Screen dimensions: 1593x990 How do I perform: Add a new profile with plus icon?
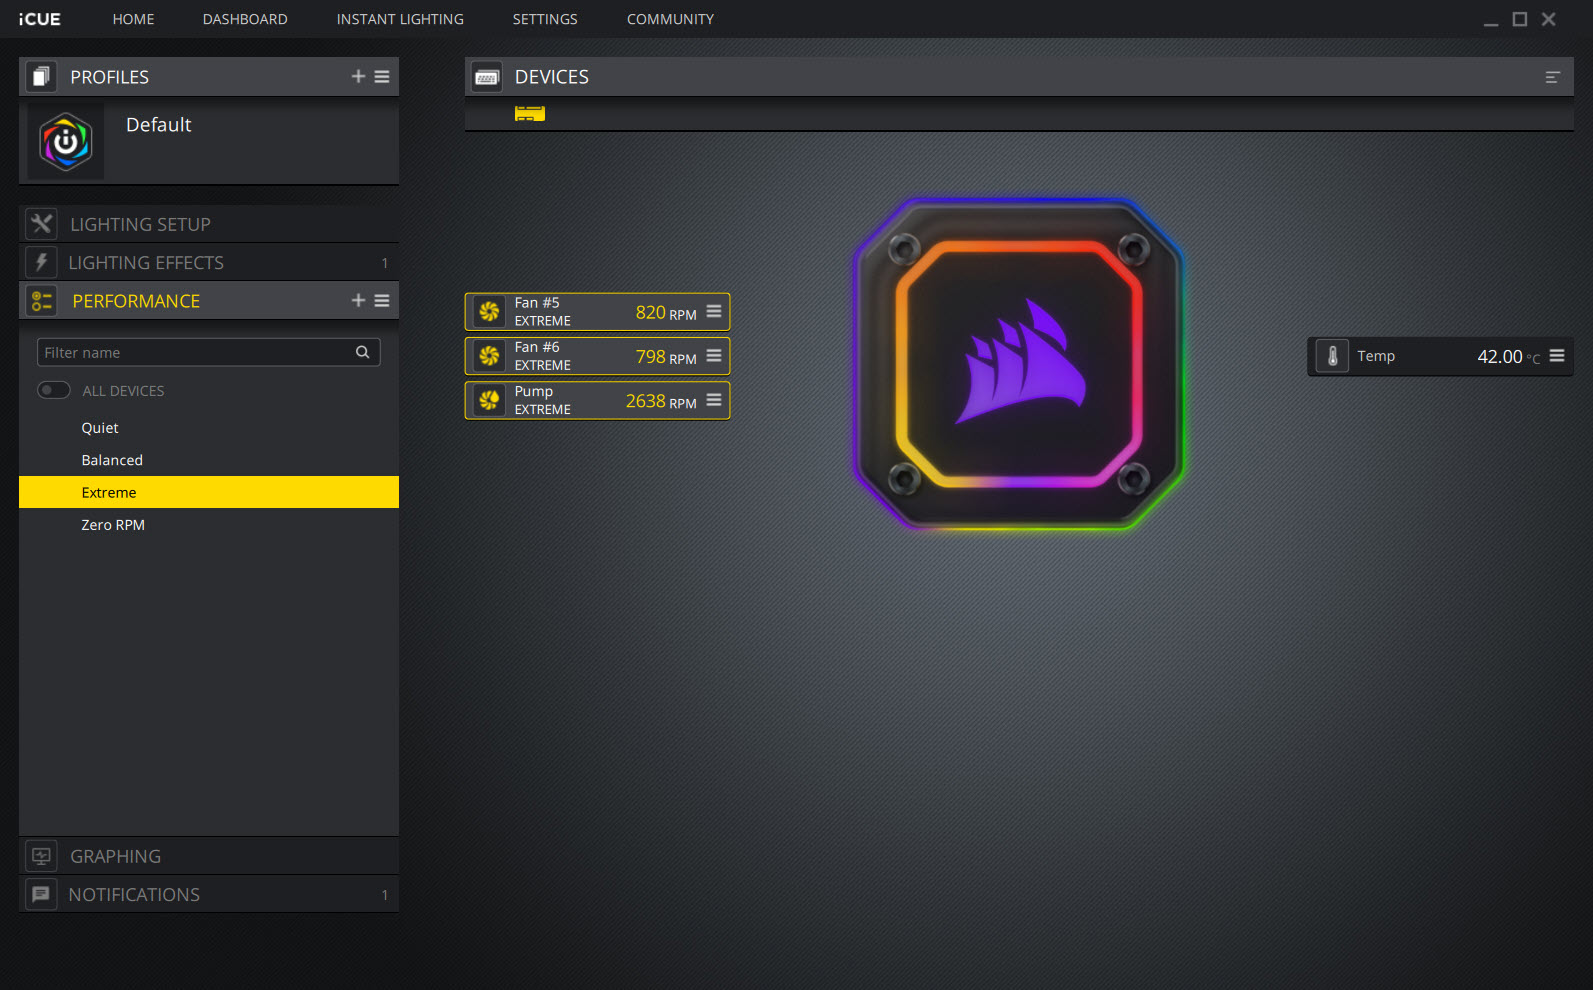pos(358,77)
